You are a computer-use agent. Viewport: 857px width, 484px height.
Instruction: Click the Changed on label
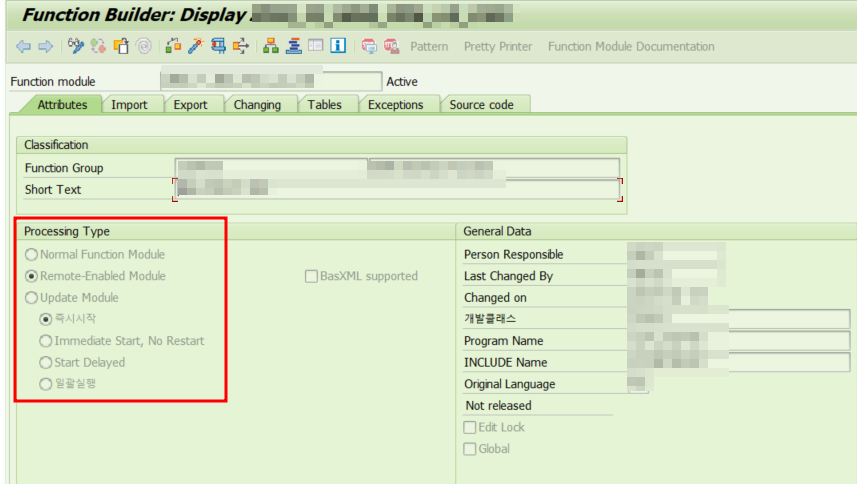pos(495,298)
